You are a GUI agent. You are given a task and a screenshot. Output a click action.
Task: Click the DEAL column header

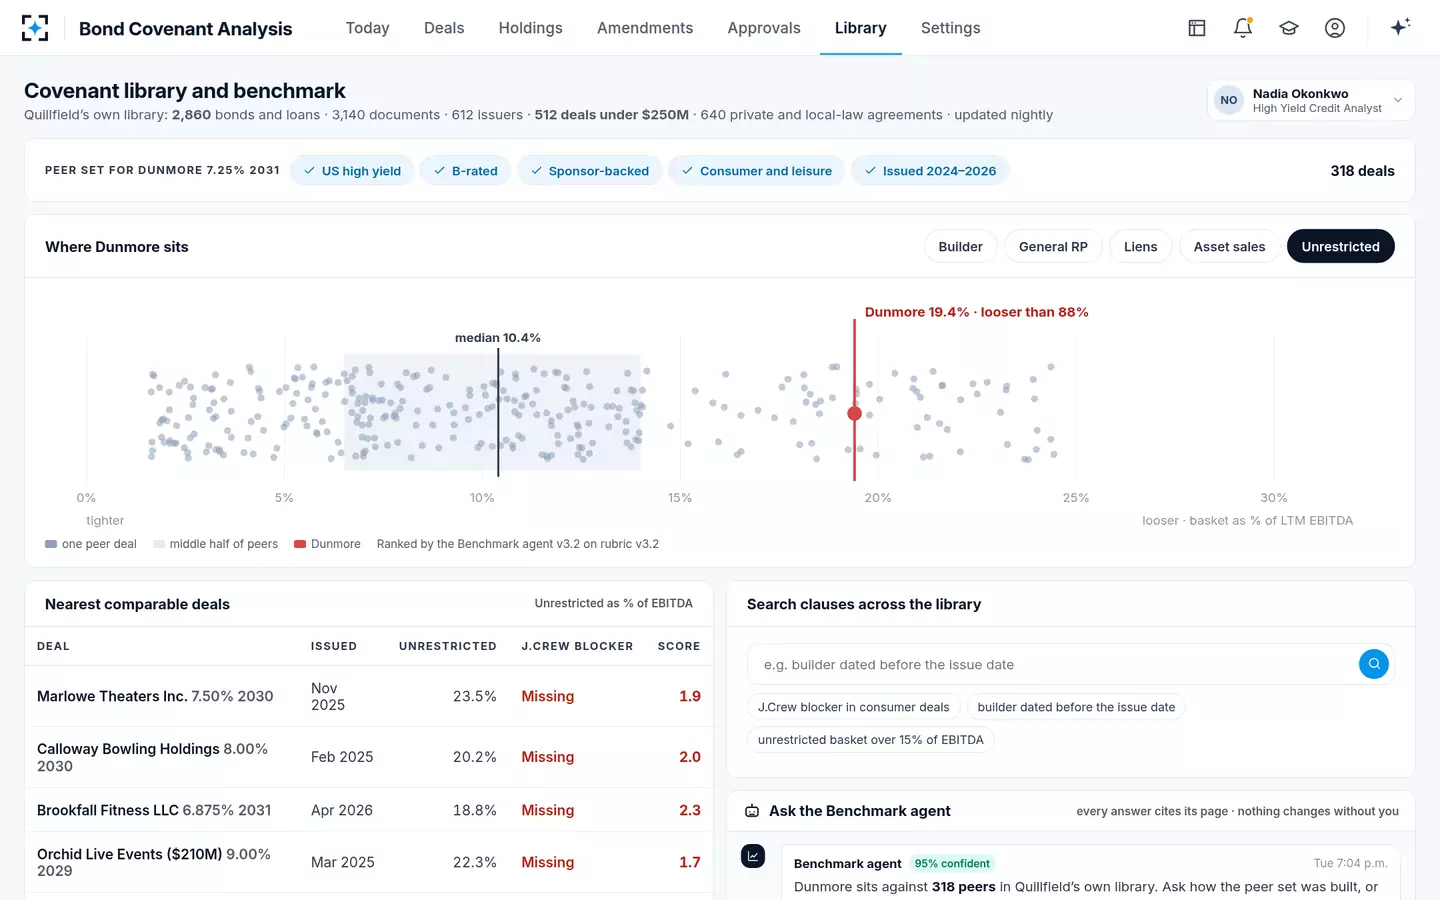(53, 646)
